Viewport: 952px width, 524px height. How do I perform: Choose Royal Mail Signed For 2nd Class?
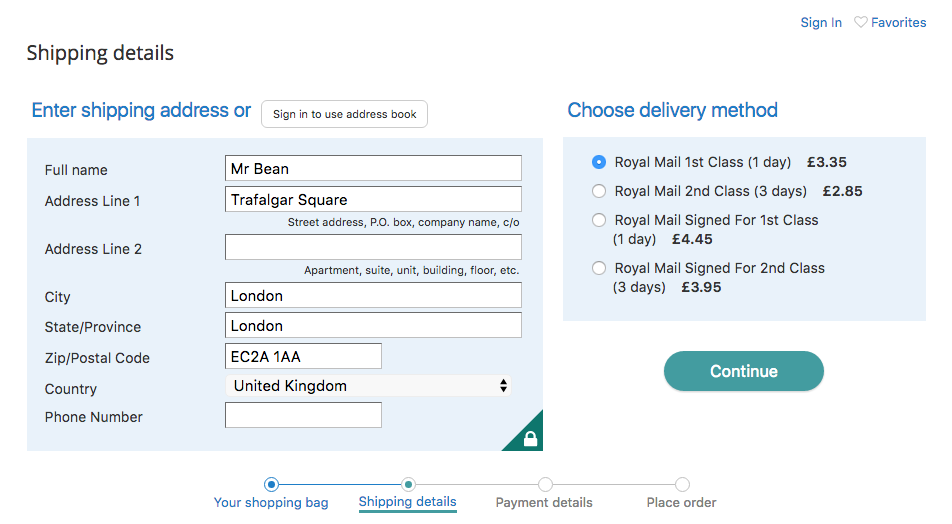[x=599, y=268]
